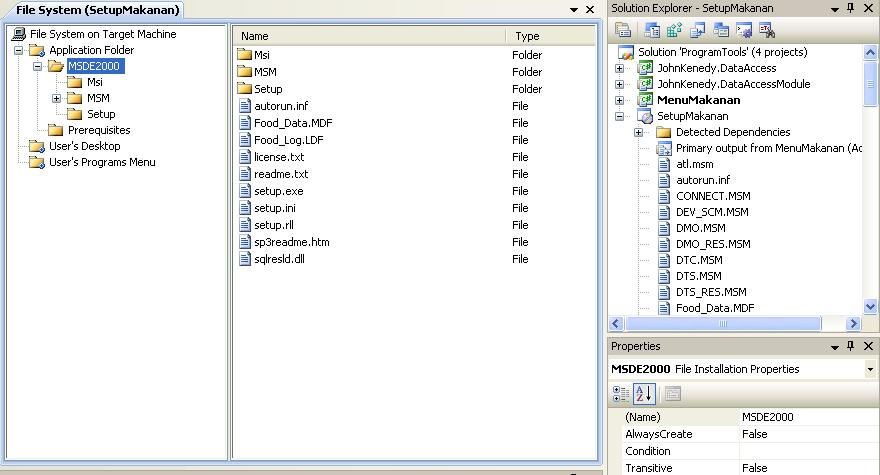Click the AlwaysCreate property value False
This screenshot has height=475, width=880.
coord(807,434)
